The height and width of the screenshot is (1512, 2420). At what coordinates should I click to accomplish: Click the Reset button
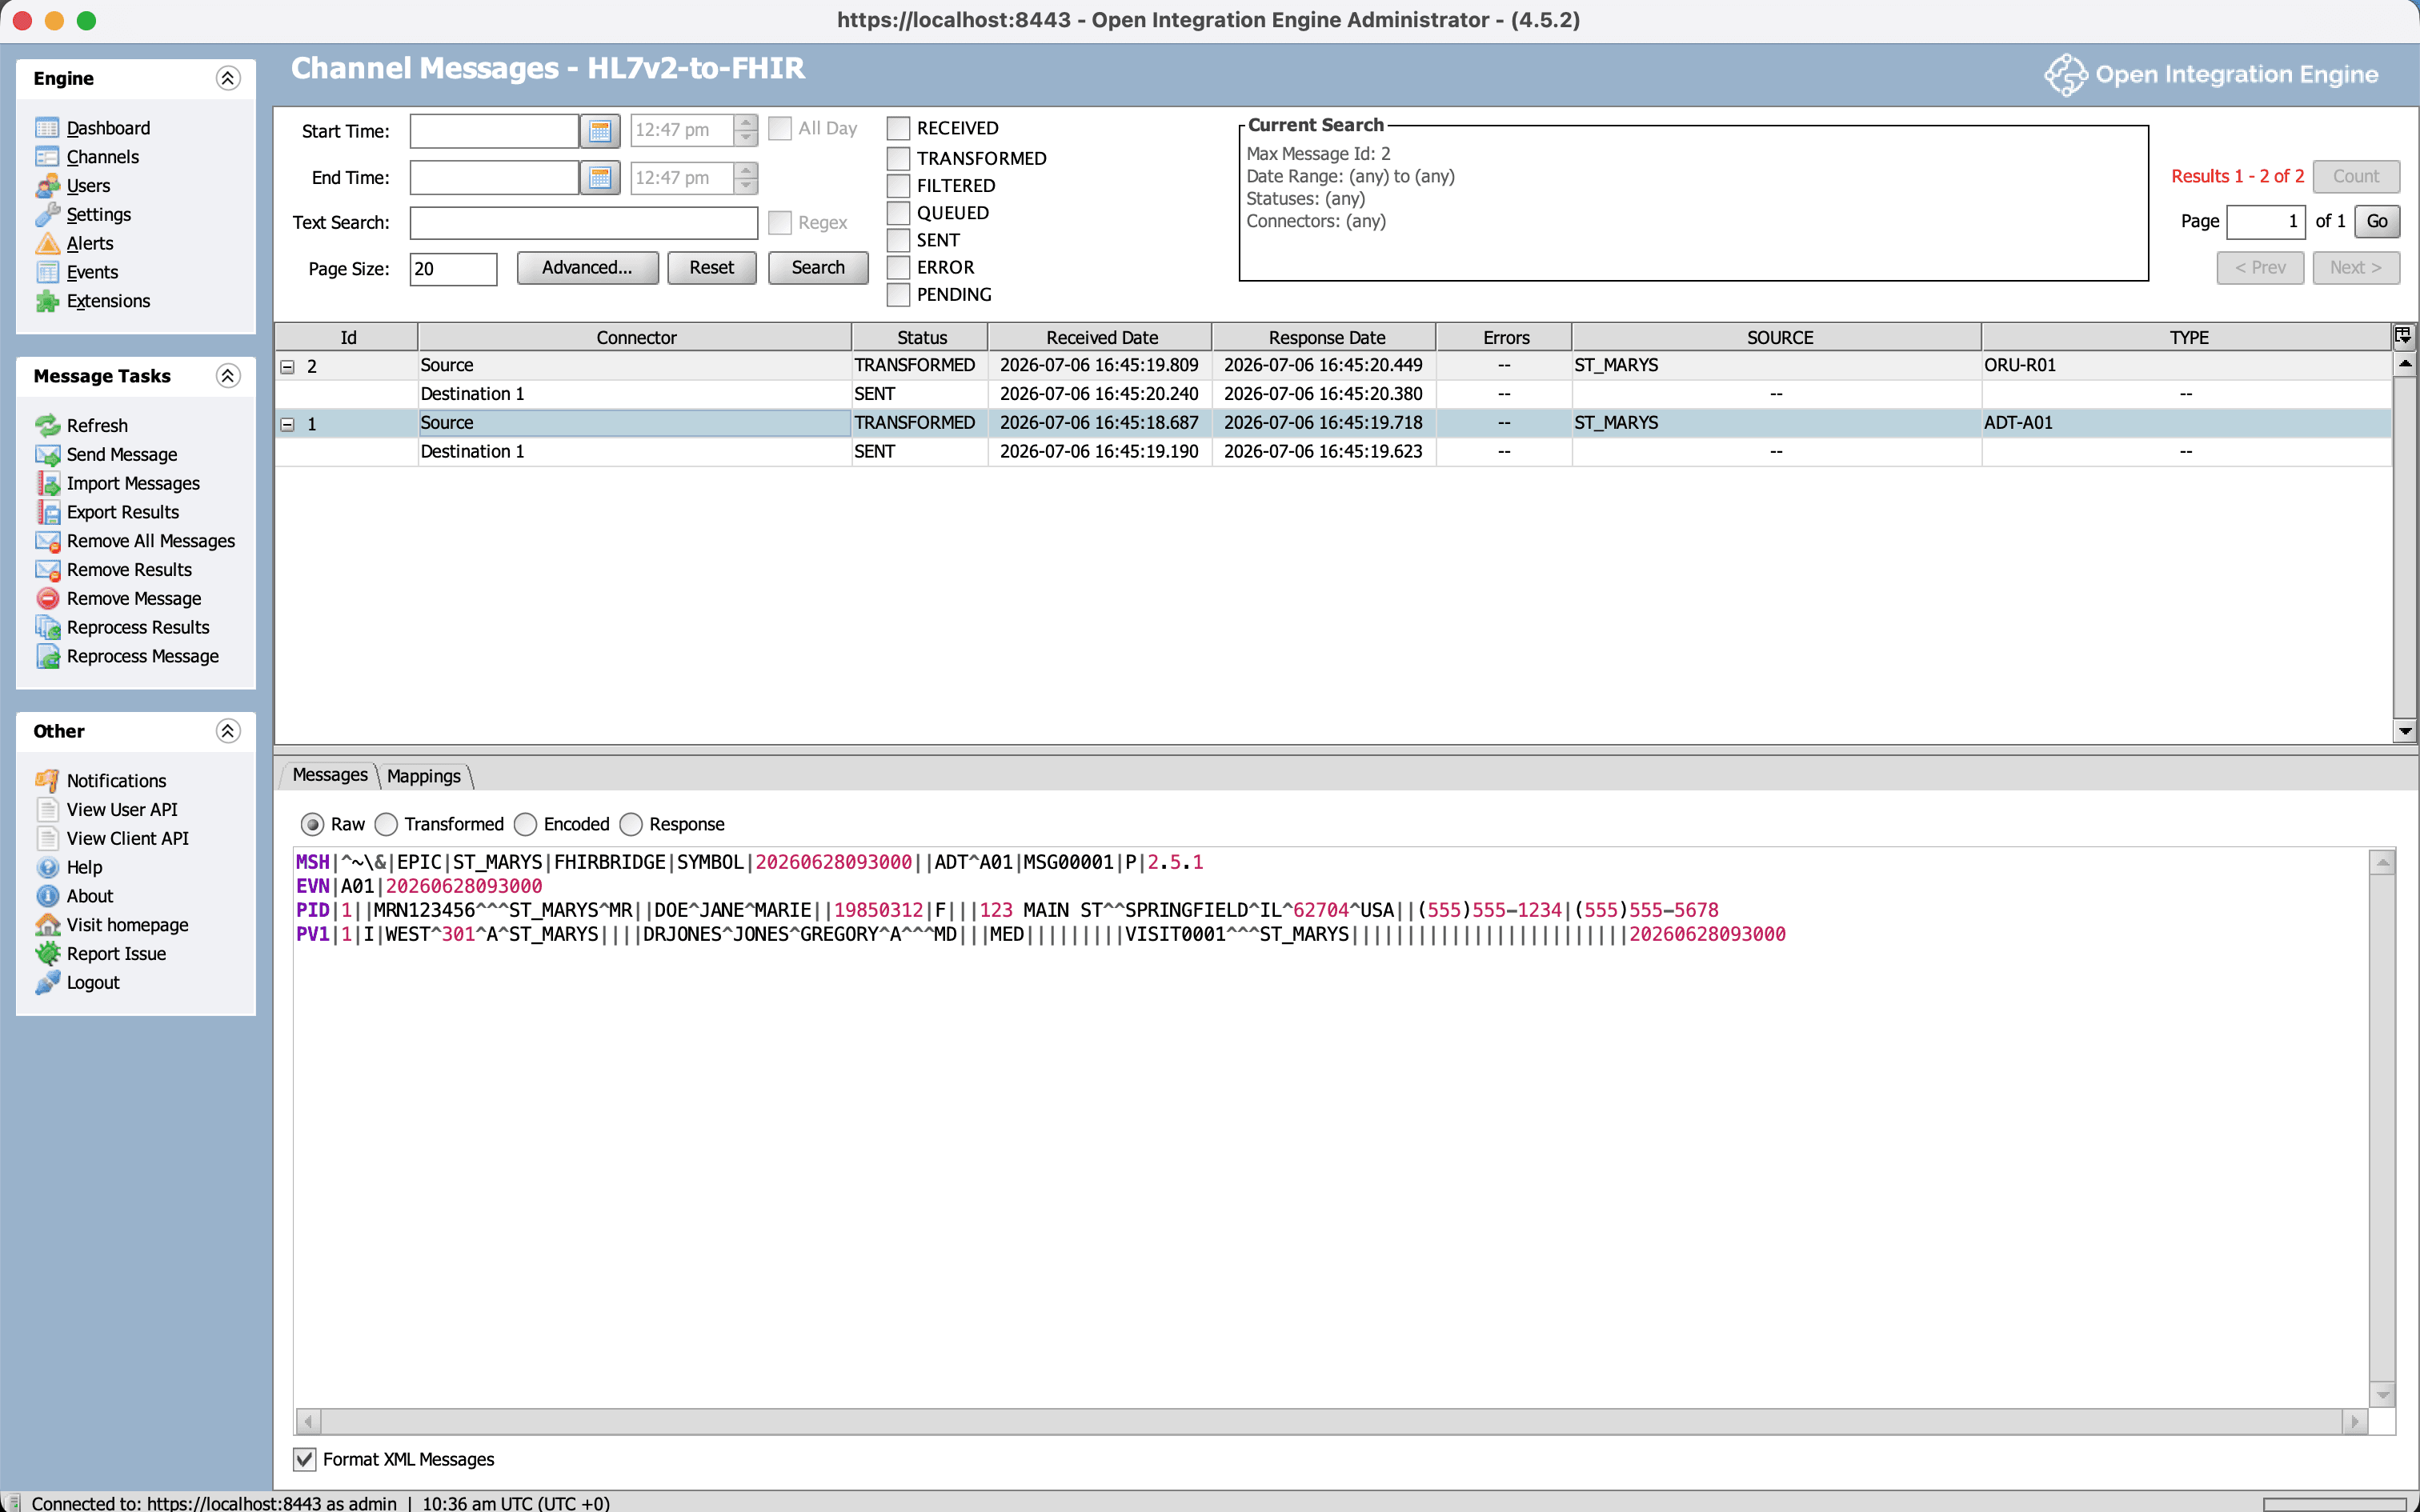tap(711, 268)
